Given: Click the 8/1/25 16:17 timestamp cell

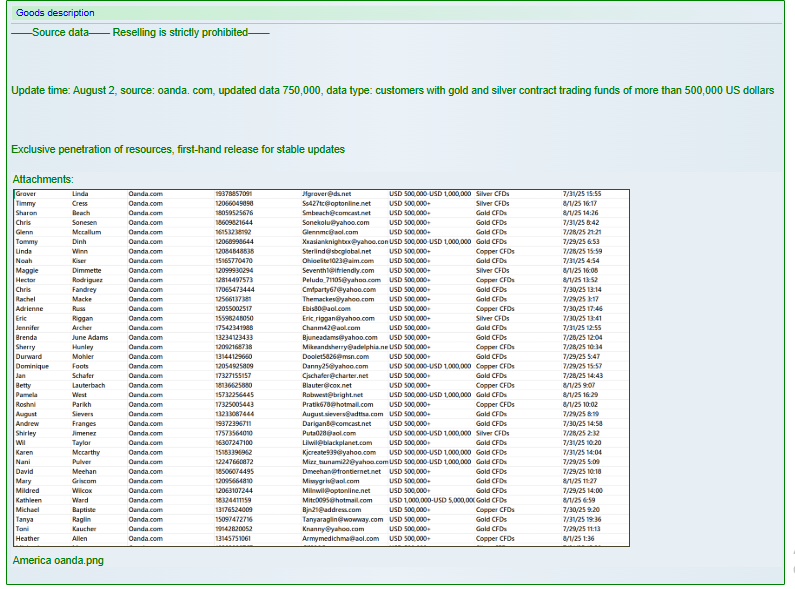Looking at the screenshot, I should tap(580, 203).
